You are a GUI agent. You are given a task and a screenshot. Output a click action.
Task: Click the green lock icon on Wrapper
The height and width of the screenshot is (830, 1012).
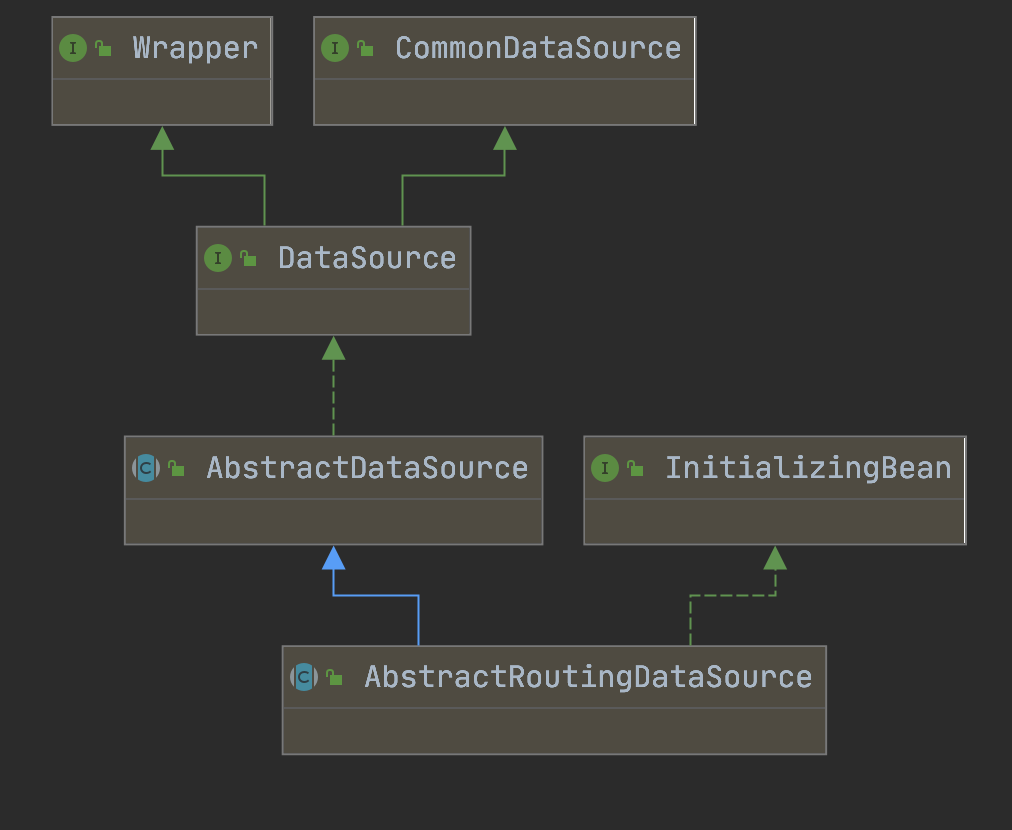[103, 48]
